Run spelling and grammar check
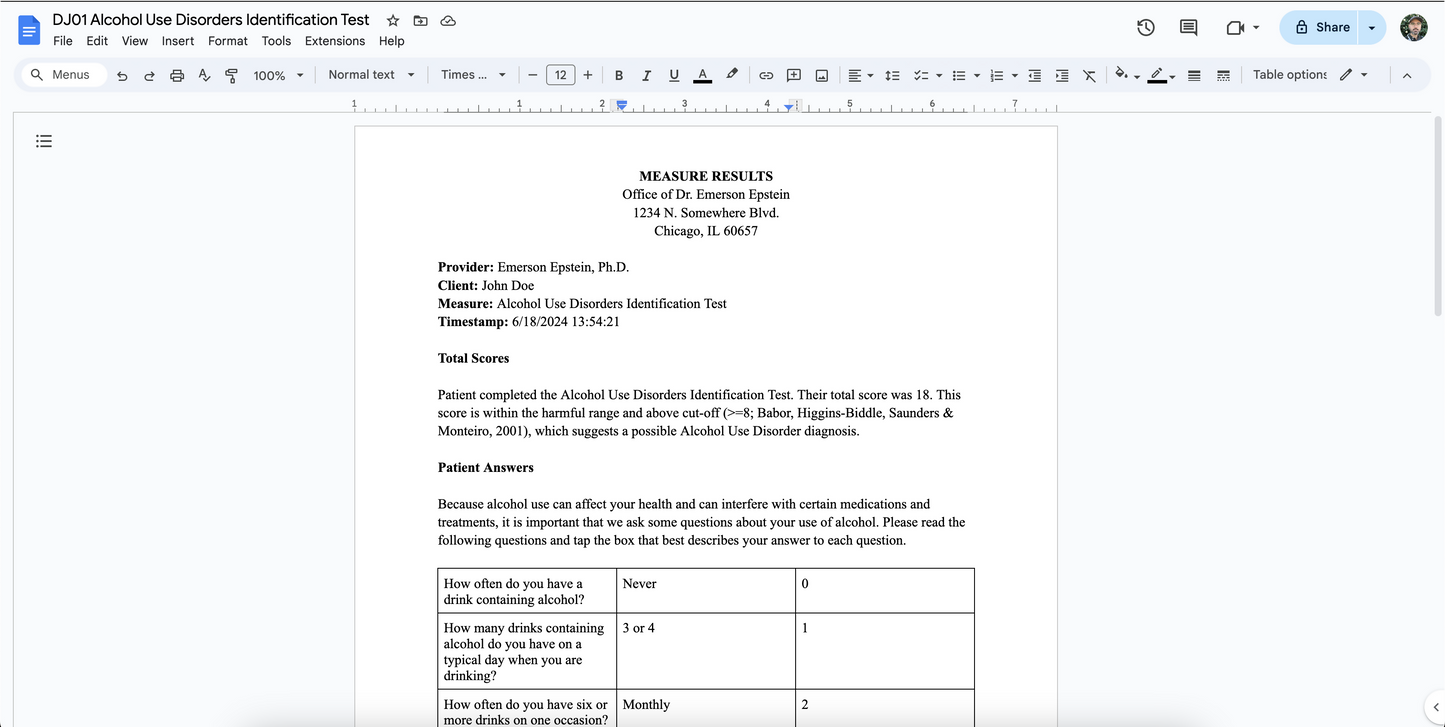The width and height of the screenshot is (1445, 727). point(204,75)
